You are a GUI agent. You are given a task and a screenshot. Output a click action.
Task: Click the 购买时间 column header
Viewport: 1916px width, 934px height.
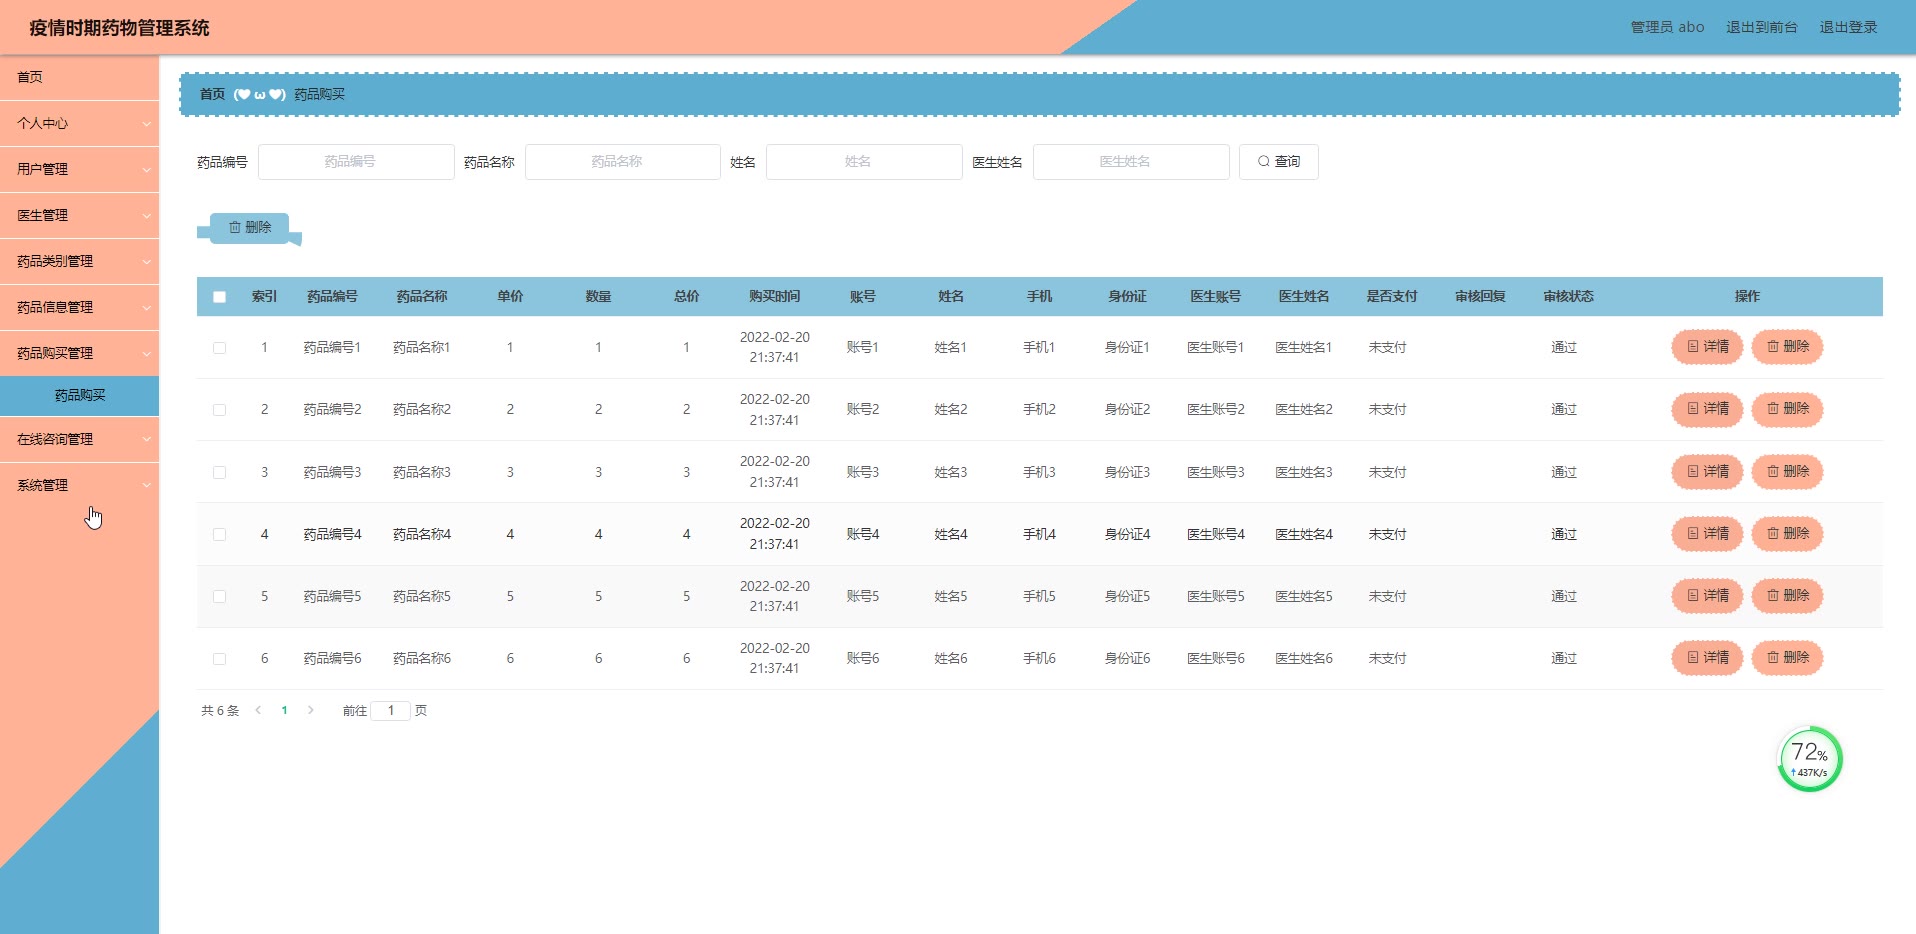tap(774, 297)
